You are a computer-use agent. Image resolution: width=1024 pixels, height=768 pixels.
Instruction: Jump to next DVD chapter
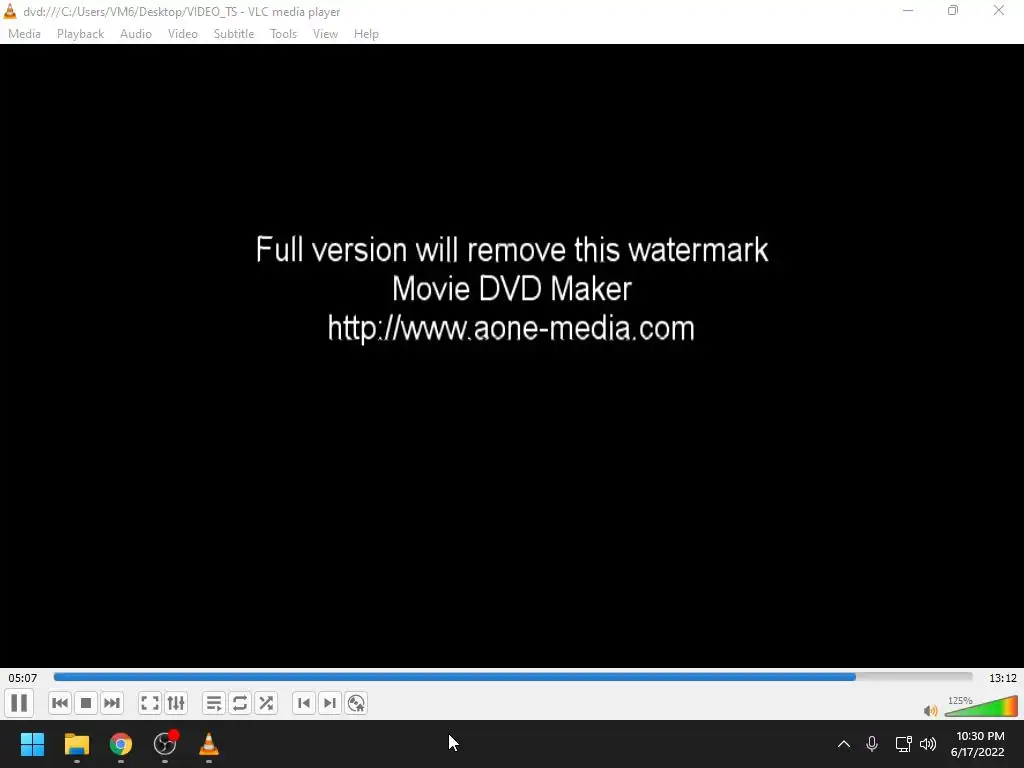coord(330,703)
